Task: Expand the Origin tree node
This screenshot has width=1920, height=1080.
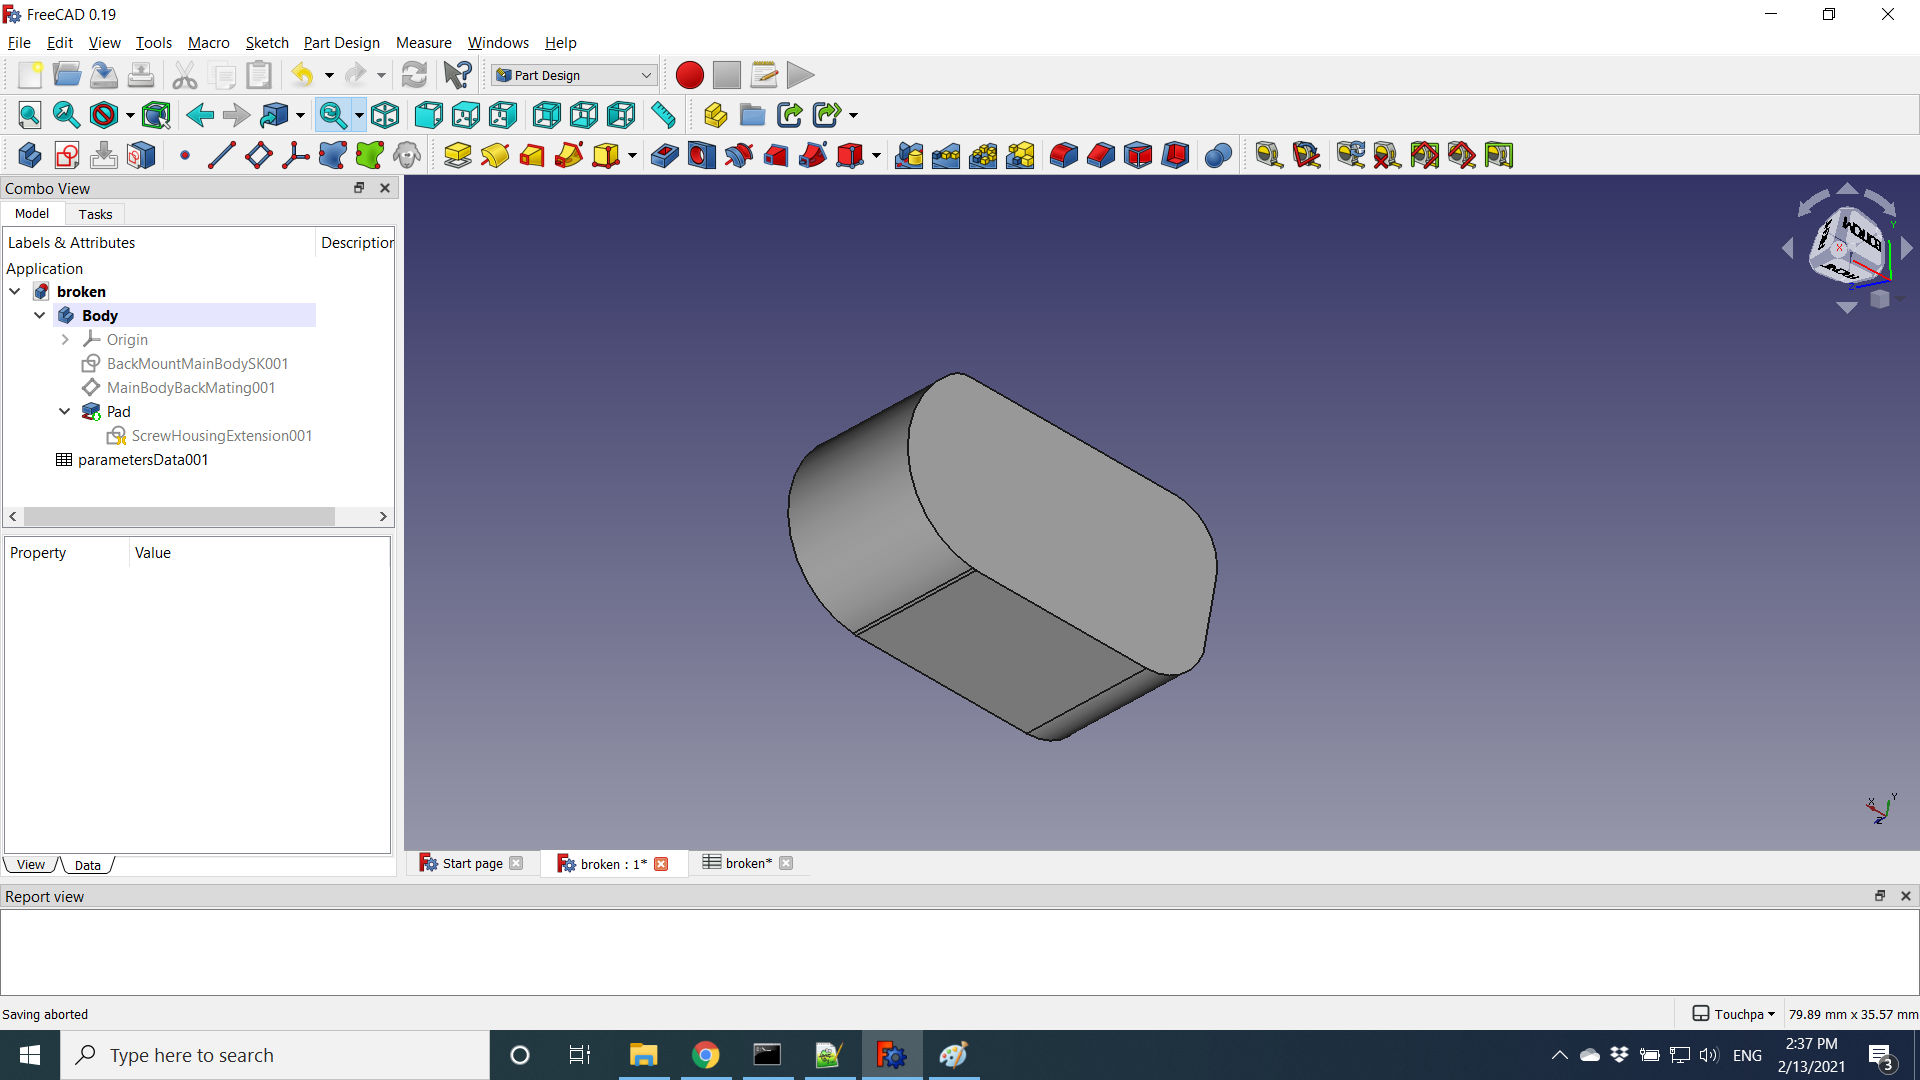Action: [65, 340]
